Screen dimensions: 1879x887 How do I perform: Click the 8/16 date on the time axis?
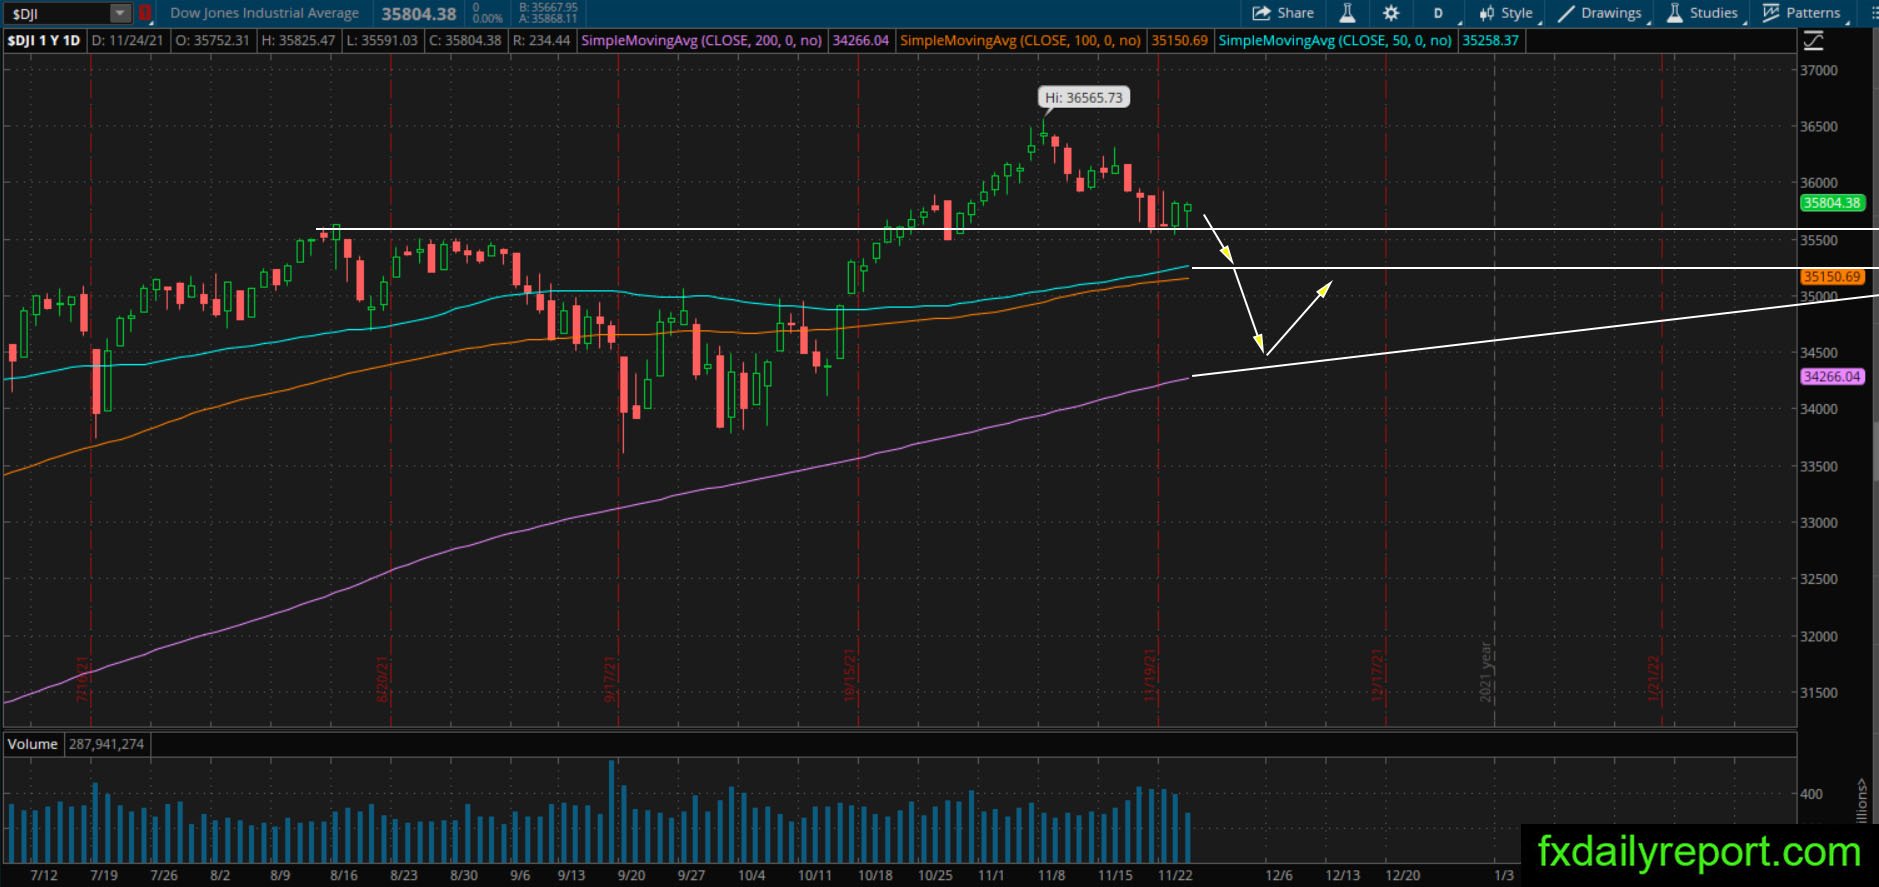click(x=344, y=875)
